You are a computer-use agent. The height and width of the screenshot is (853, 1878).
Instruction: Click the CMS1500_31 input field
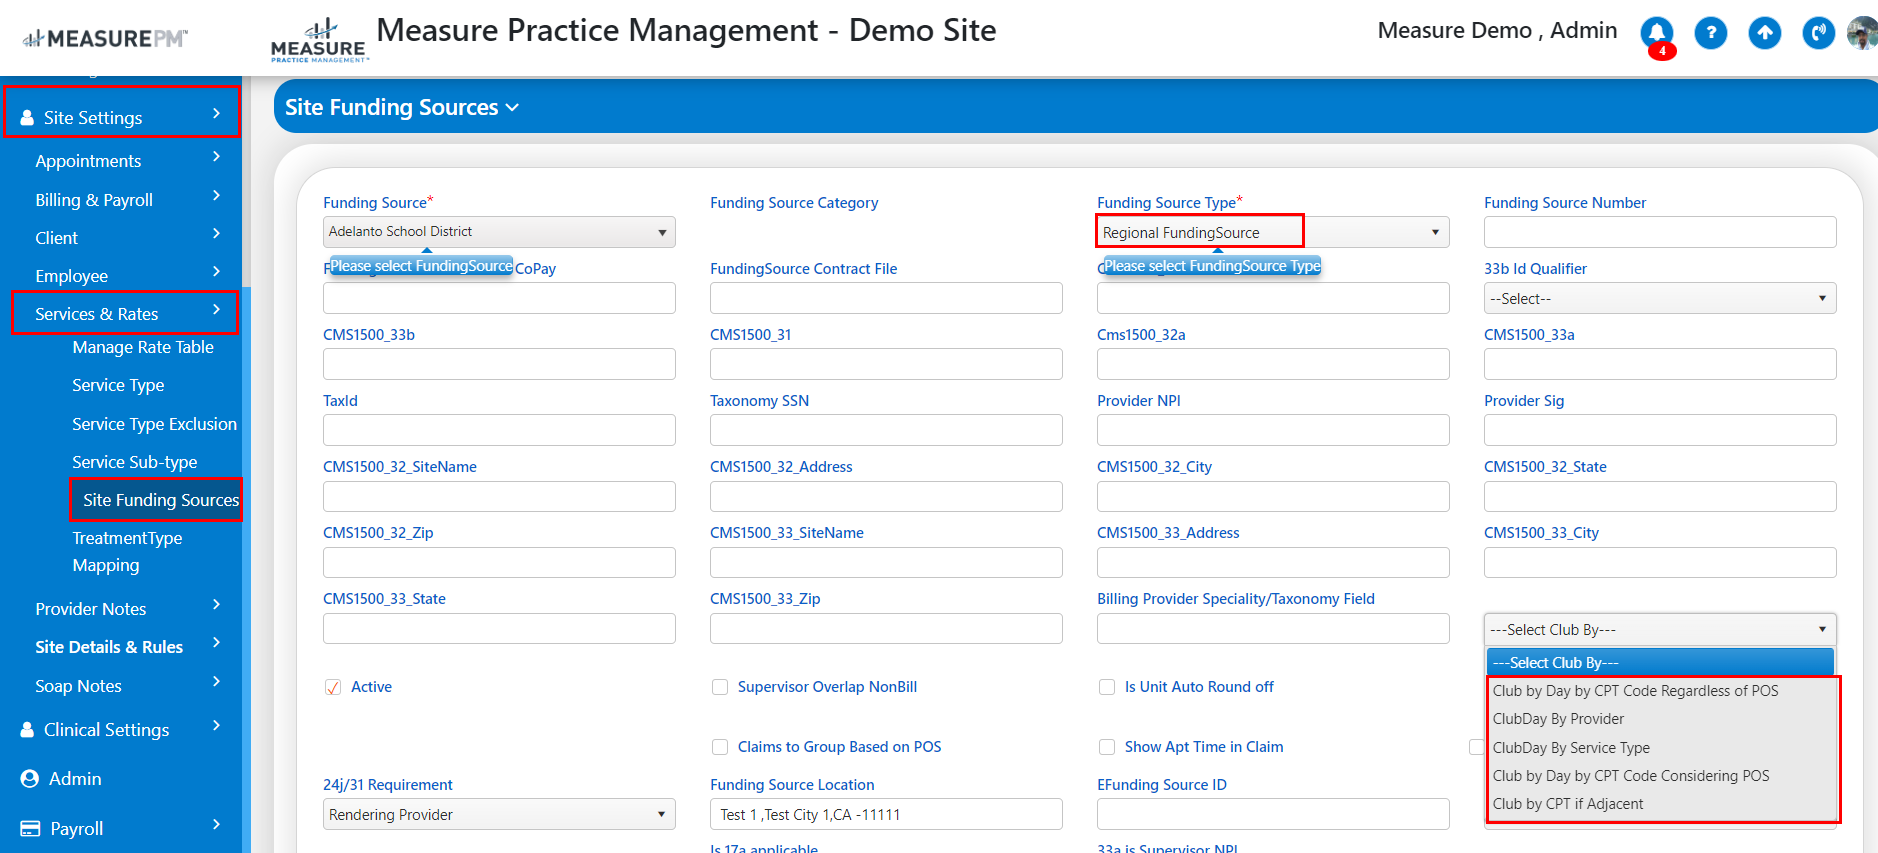(x=886, y=364)
